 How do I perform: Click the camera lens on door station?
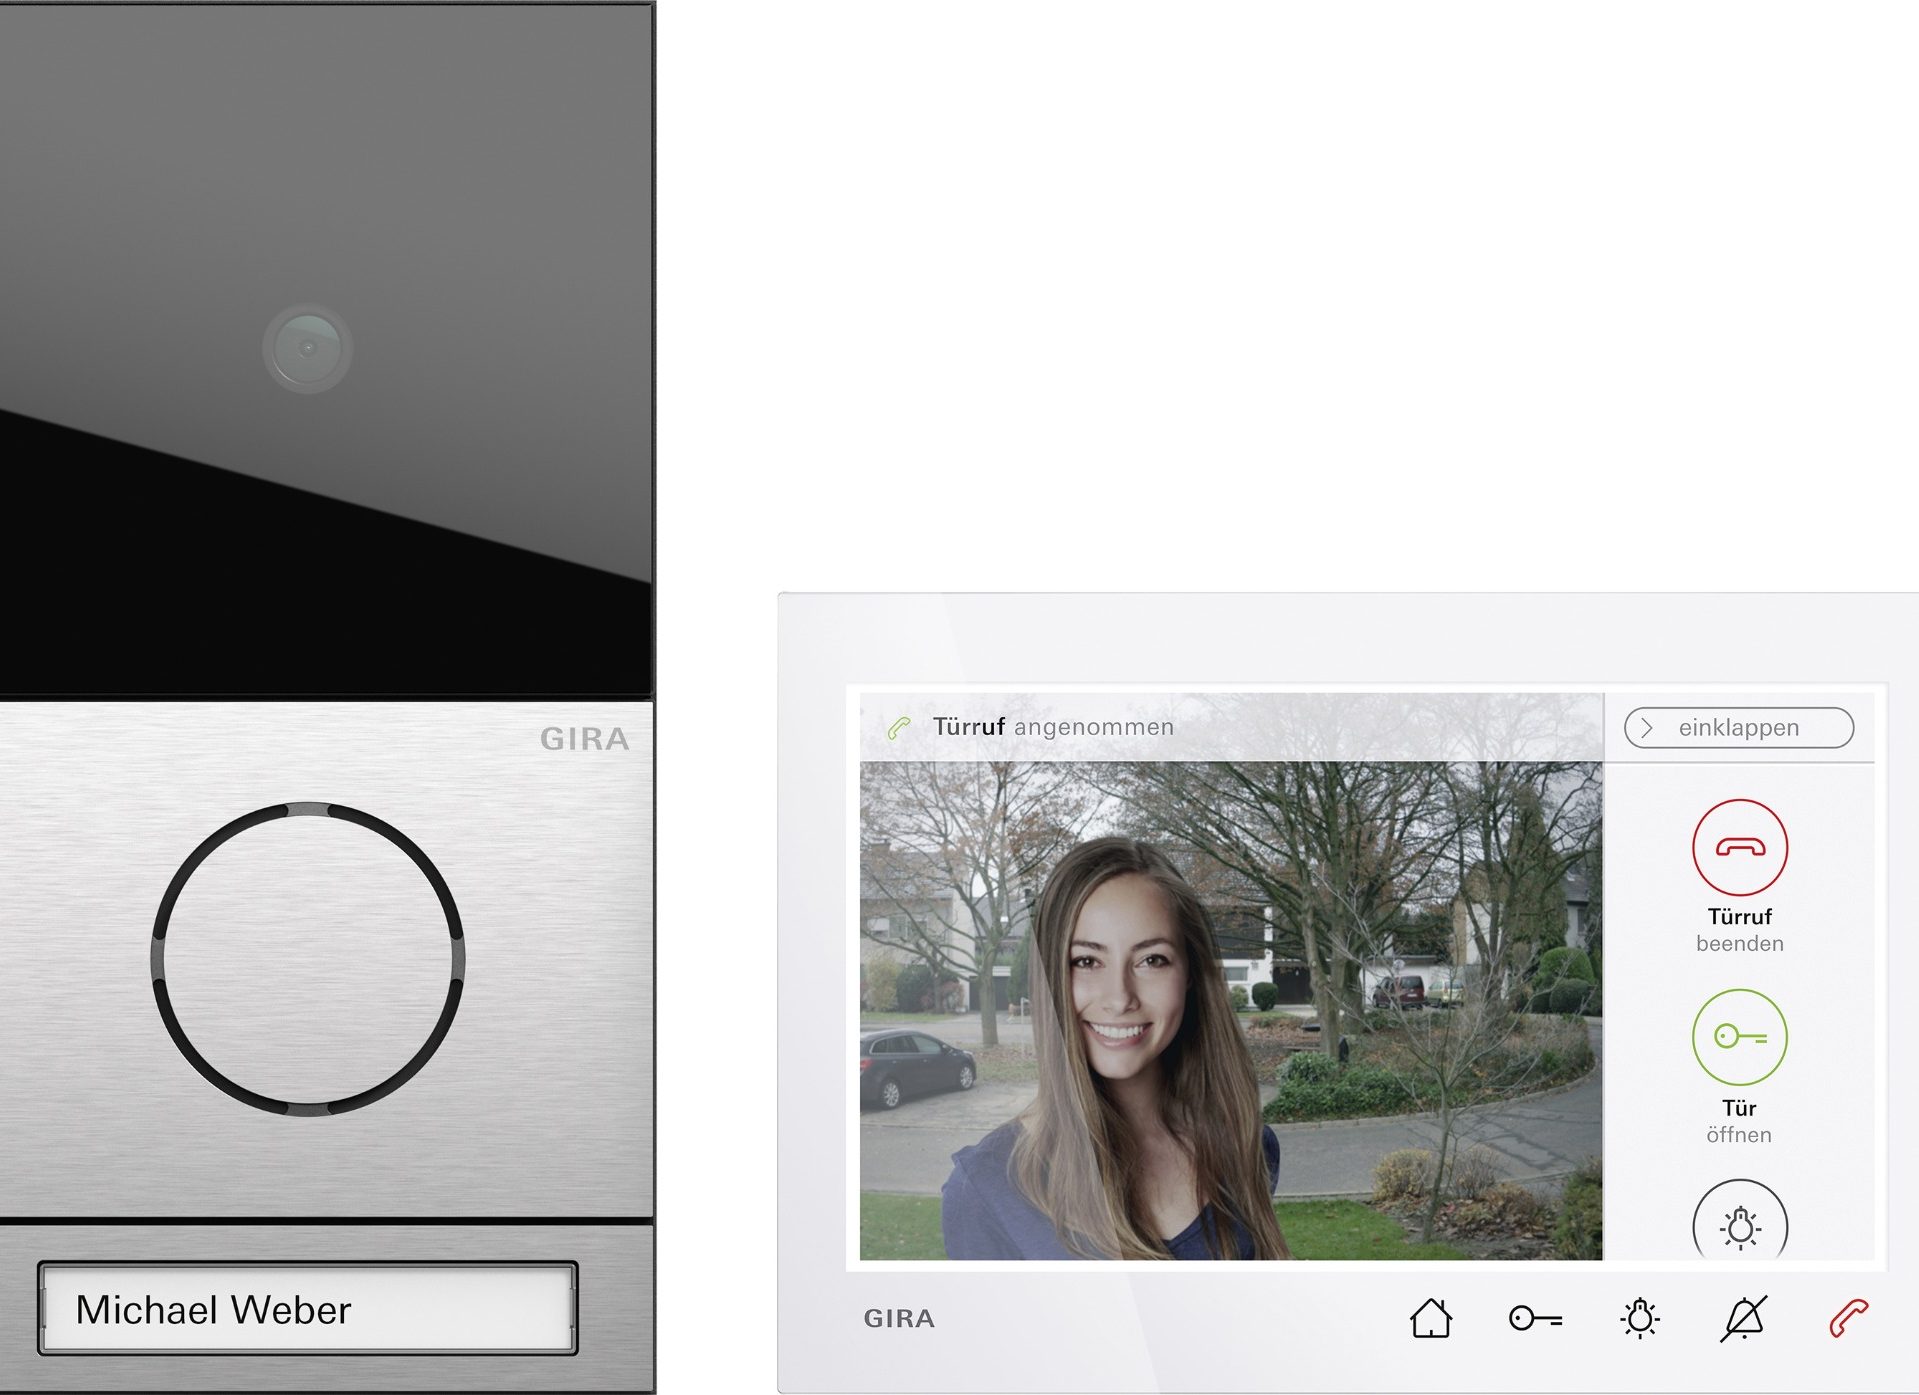(x=307, y=348)
